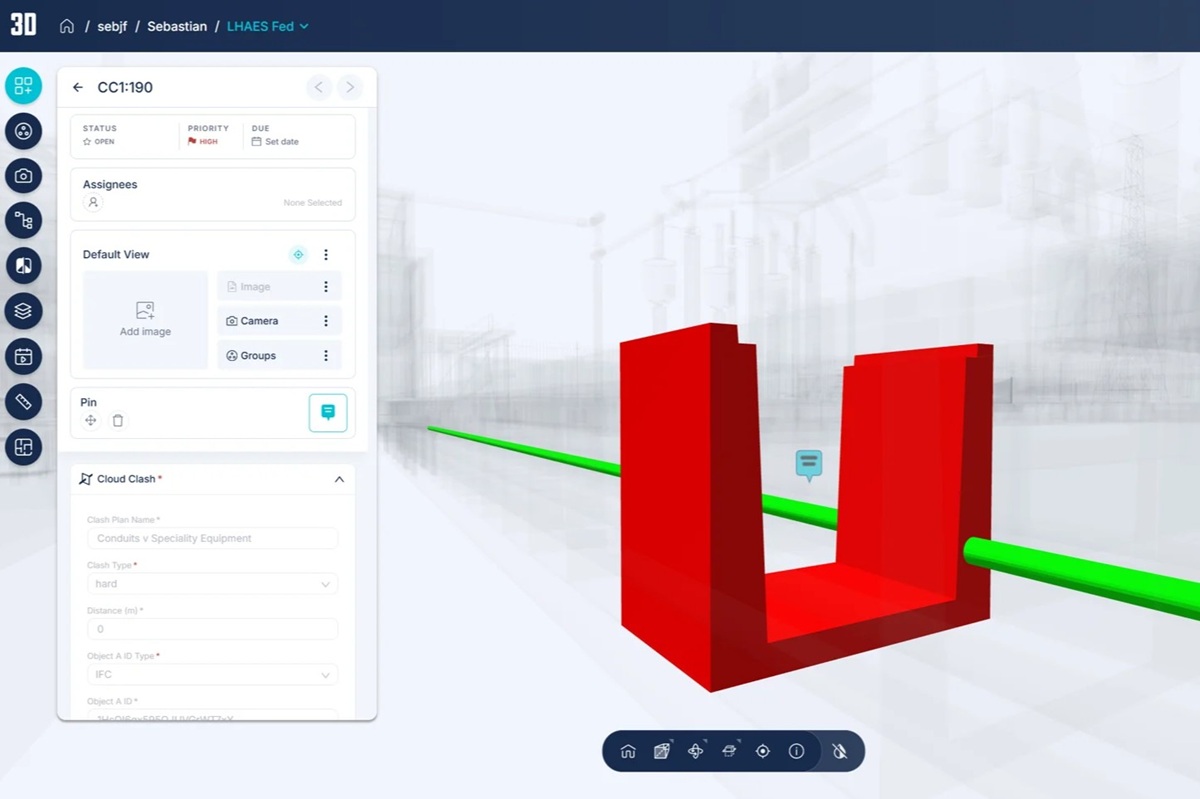
Task: Click Set date for due
Action: pyautogui.click(x=275, y=142)
